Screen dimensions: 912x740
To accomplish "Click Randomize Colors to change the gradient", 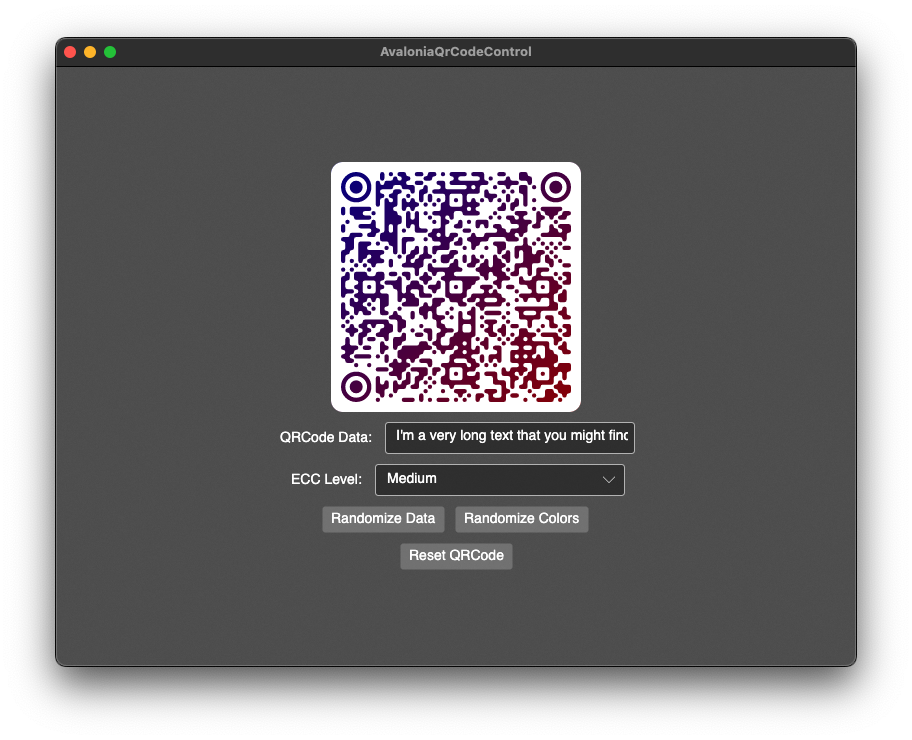I will tap(521, 519).
